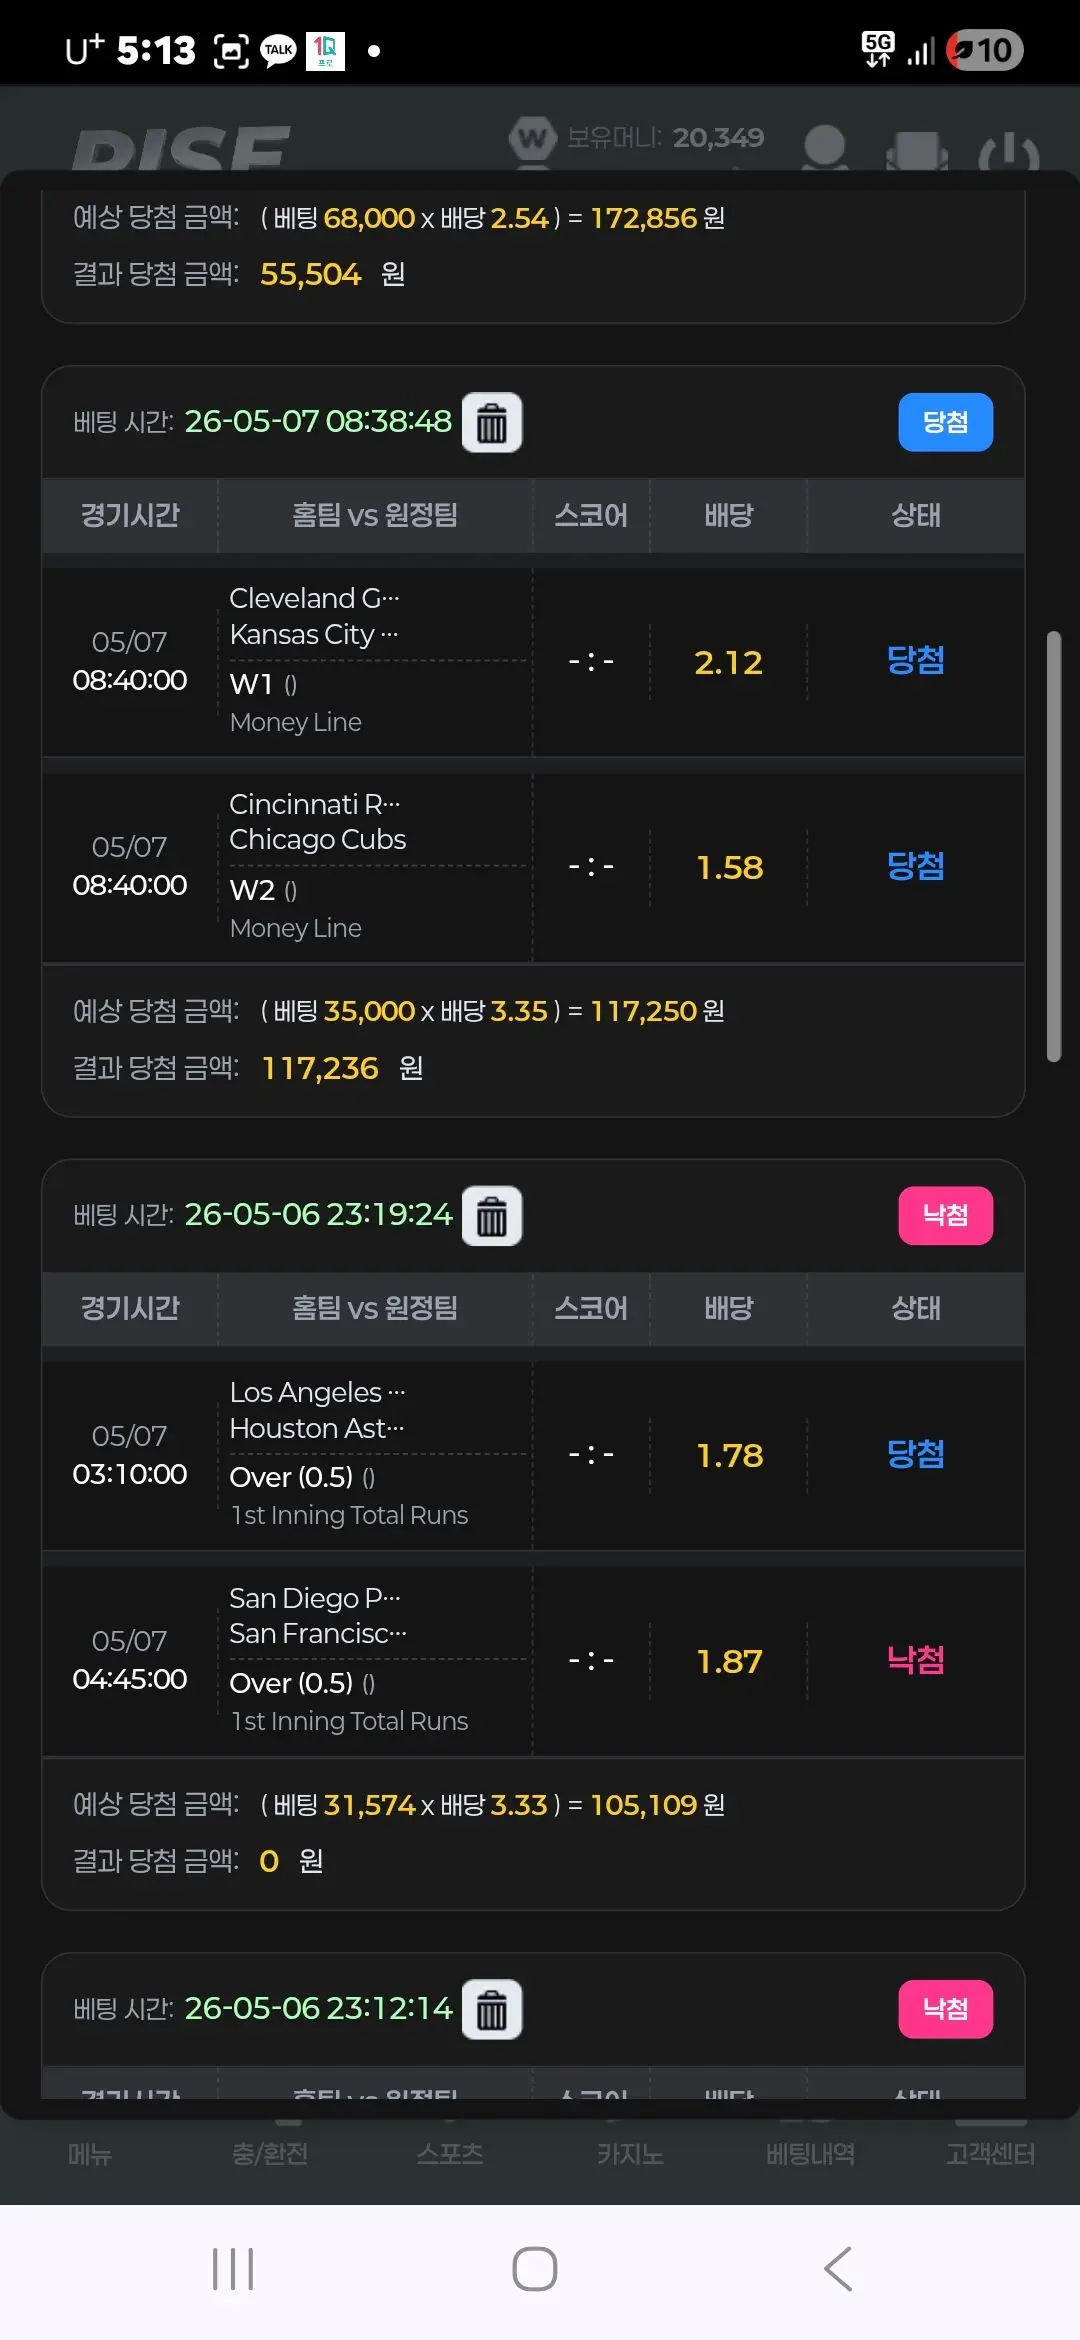Open the user profile icon in header
Screen dimensions: 1080x2340
click(x=826, y=147)
